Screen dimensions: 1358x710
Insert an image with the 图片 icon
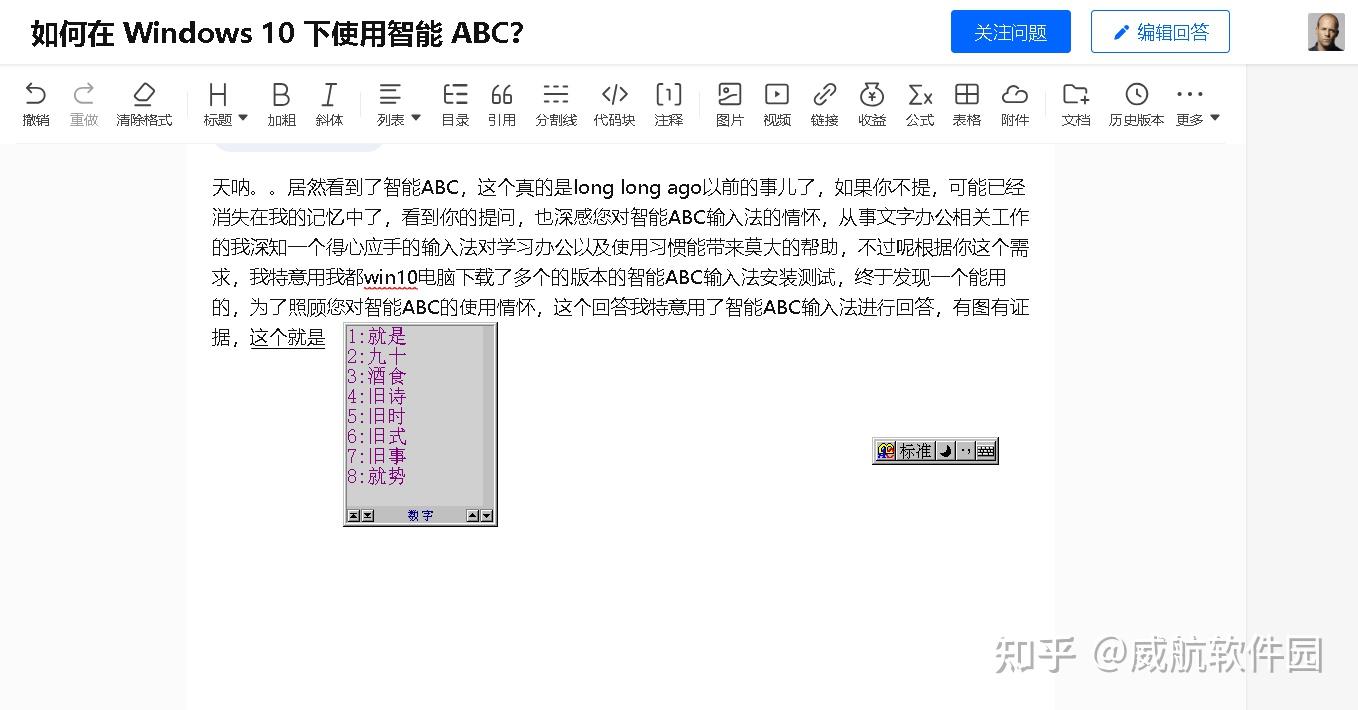[729, 104]
